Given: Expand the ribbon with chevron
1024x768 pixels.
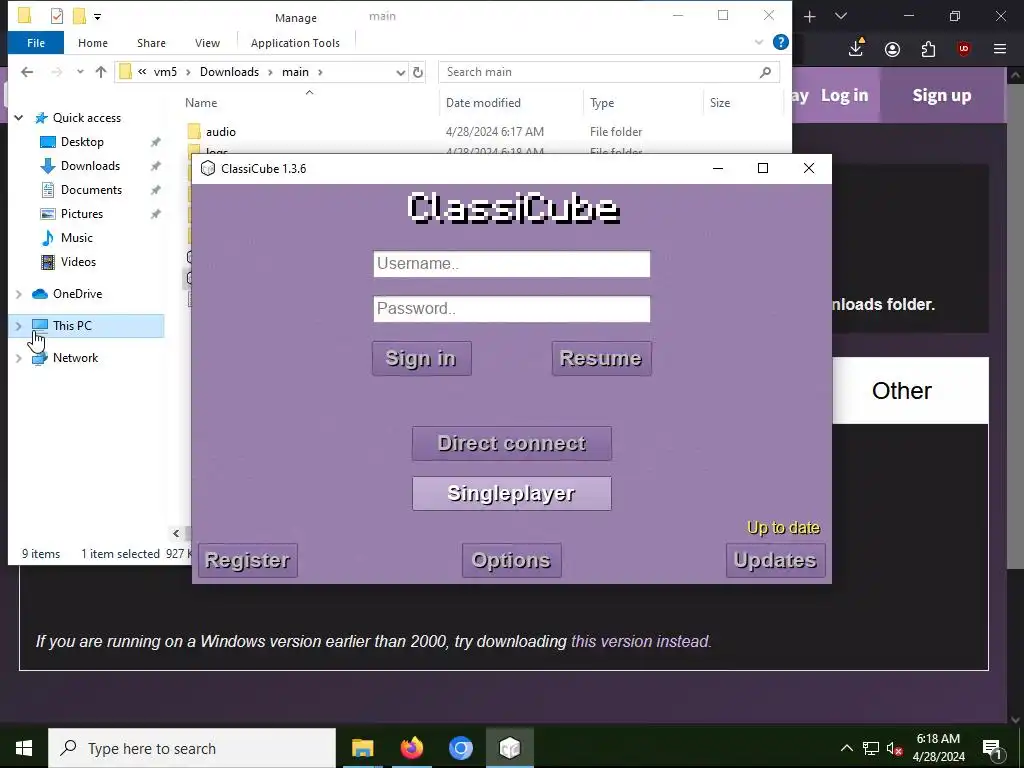Looking at the screenshot, I should [759, 42].
